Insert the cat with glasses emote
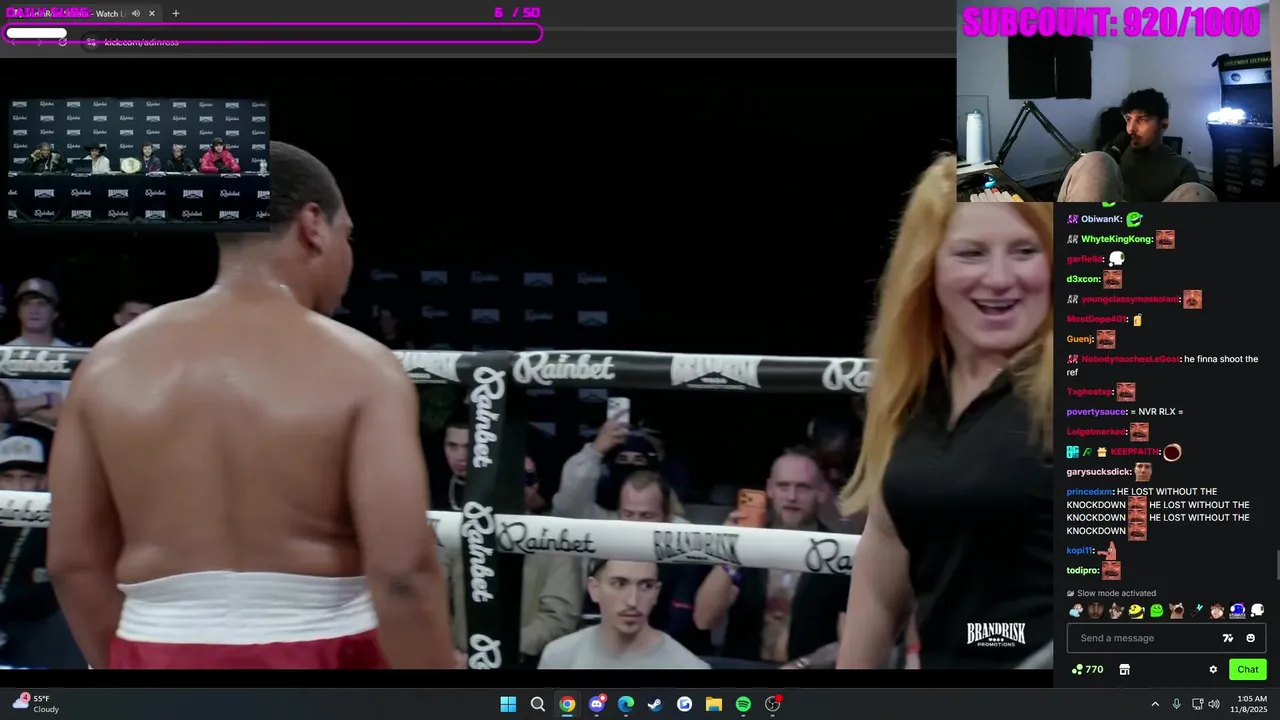 [1116, 610]
